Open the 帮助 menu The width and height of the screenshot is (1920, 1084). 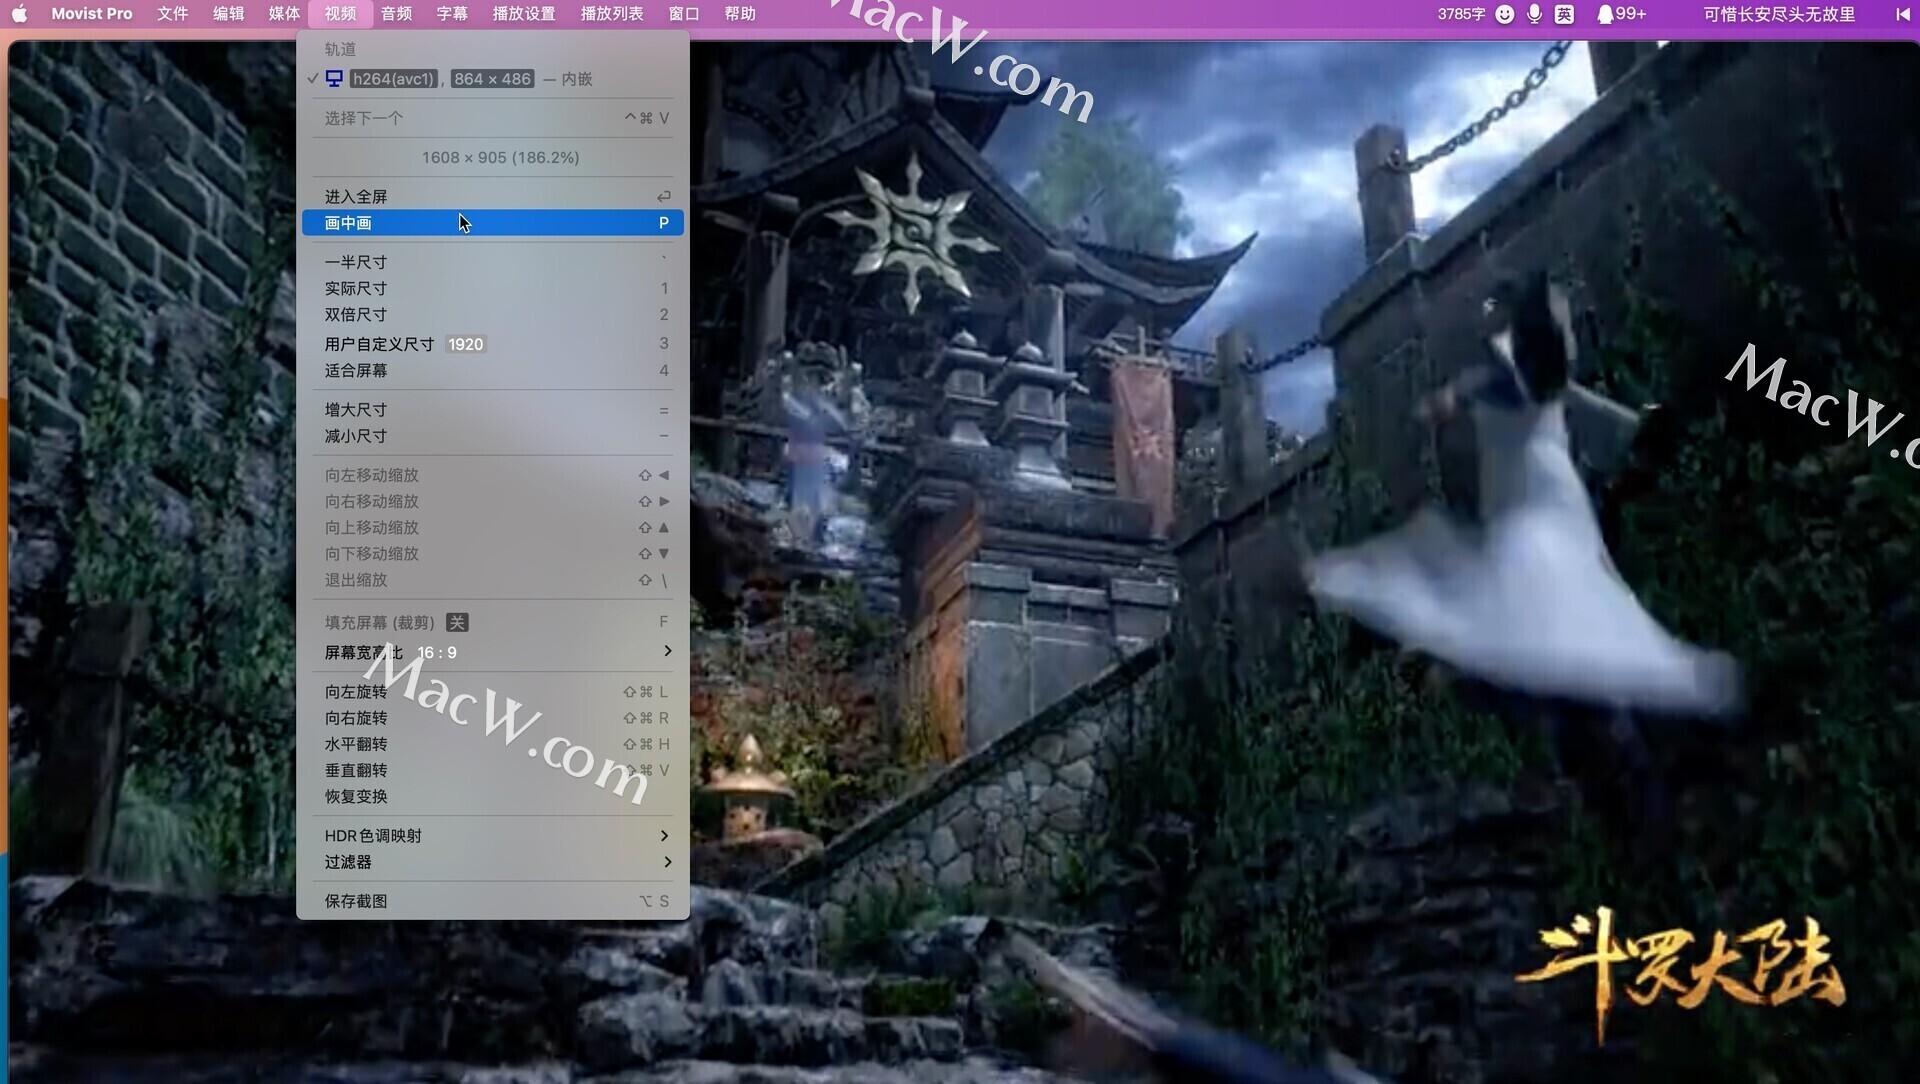coord(740,14)
